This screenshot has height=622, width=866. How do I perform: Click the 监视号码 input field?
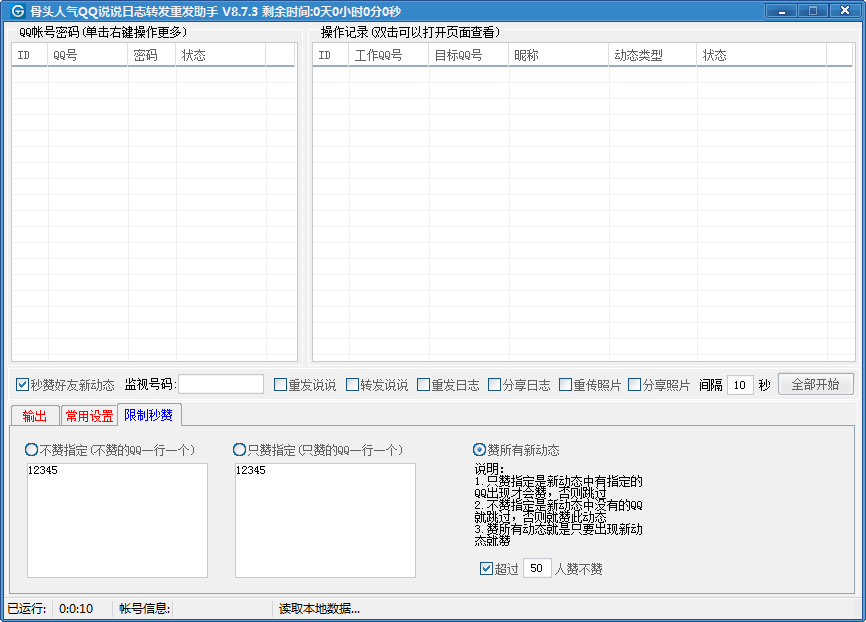220,385
